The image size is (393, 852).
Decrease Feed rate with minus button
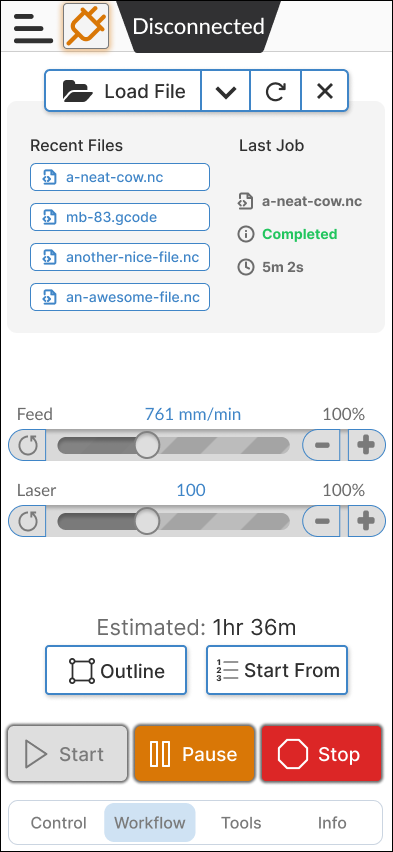(322, 446)
